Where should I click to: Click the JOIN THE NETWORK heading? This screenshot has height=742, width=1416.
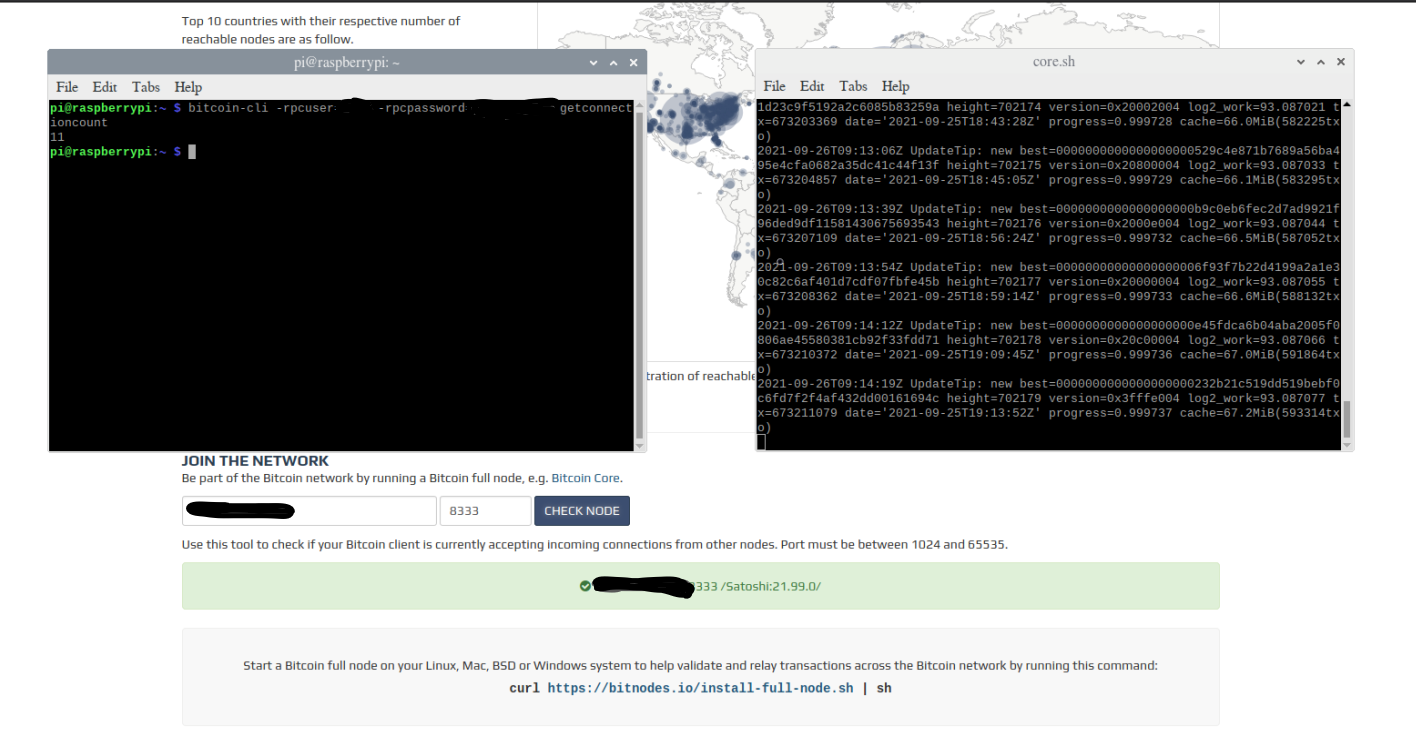click(255, 461)
